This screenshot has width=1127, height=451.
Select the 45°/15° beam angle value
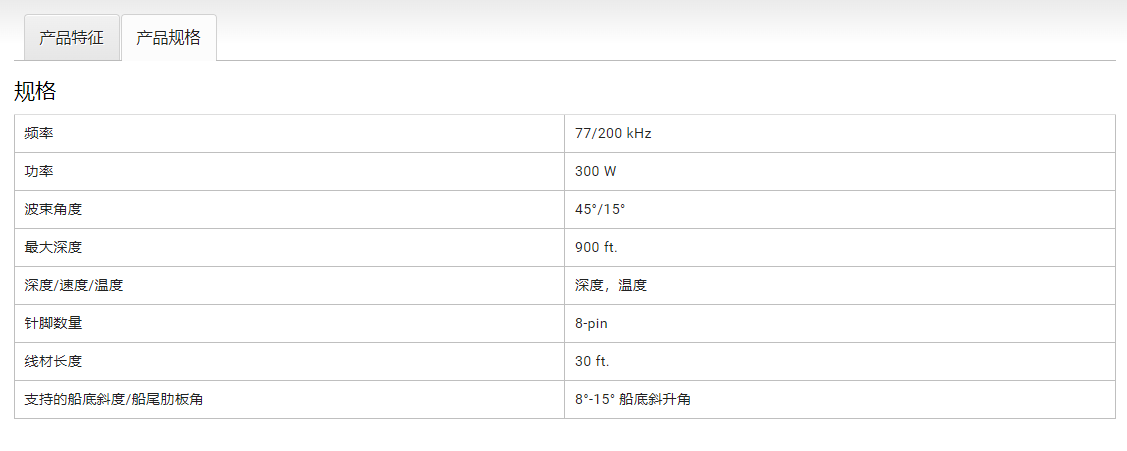[x=600, y=209]
